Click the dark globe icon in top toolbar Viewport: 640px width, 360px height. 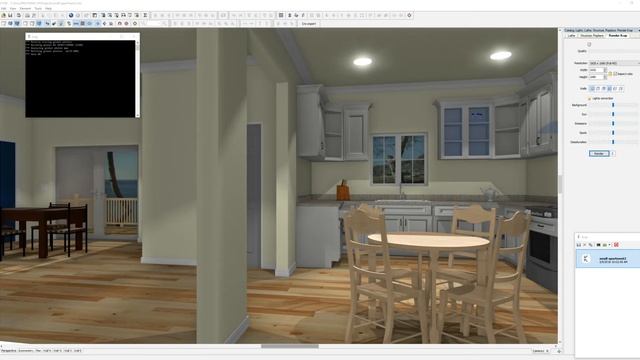pyautogui.click(x=71, y=16)
